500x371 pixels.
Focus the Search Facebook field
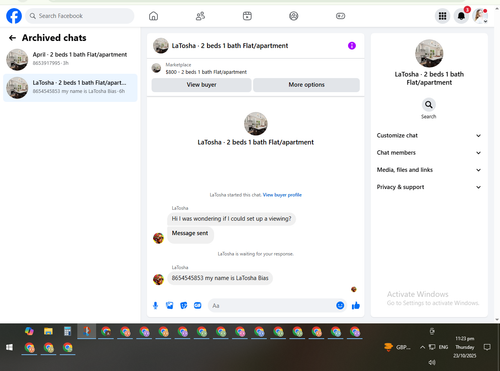pyautogui.click(x=80, y=16)
